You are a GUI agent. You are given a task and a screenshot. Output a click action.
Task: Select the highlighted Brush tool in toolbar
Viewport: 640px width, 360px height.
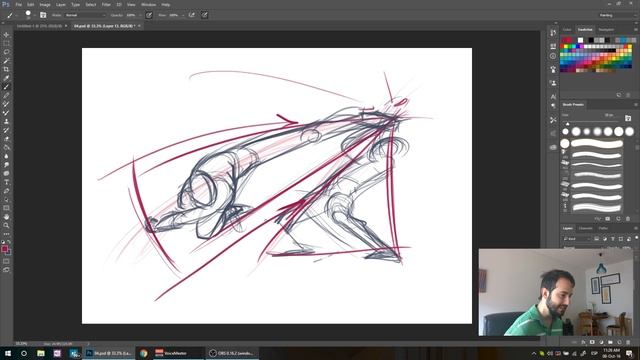pyautogui.click(x=6, y=87)
